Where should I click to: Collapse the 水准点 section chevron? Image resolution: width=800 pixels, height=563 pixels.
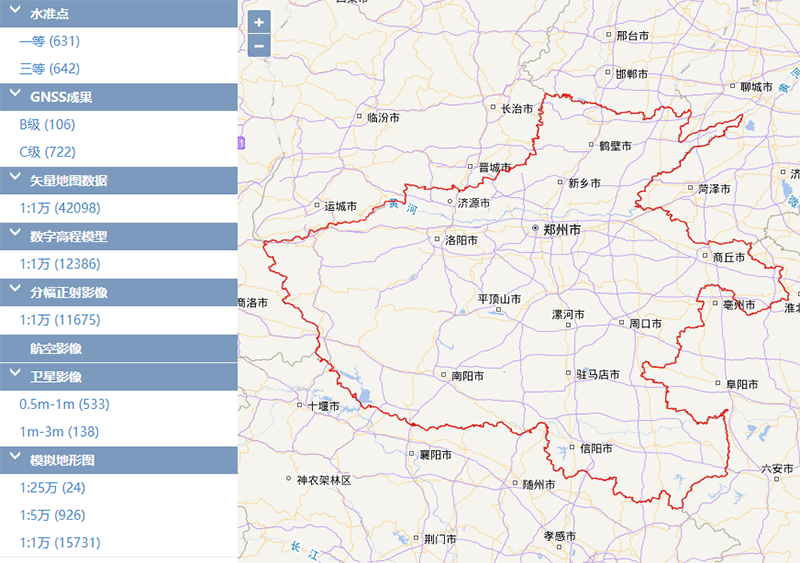click(15, 13)
